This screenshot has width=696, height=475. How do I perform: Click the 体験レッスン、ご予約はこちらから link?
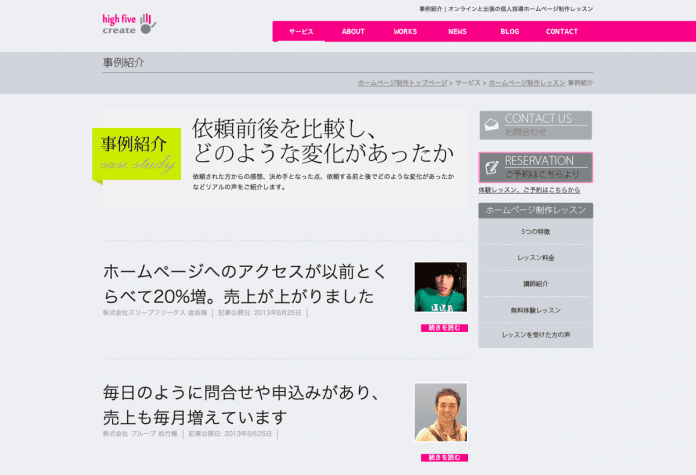(529, 190)
